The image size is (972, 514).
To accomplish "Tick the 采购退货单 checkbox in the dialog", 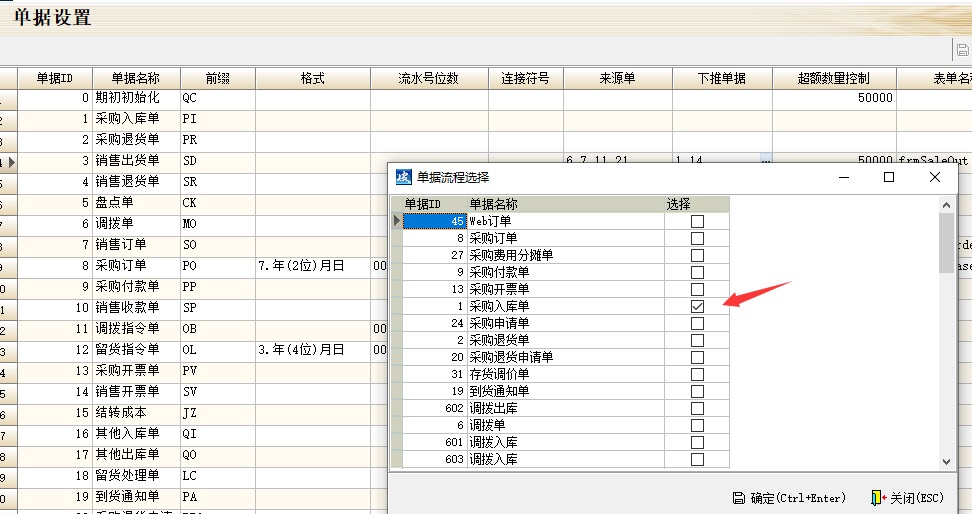I will (x=697, y=340).
